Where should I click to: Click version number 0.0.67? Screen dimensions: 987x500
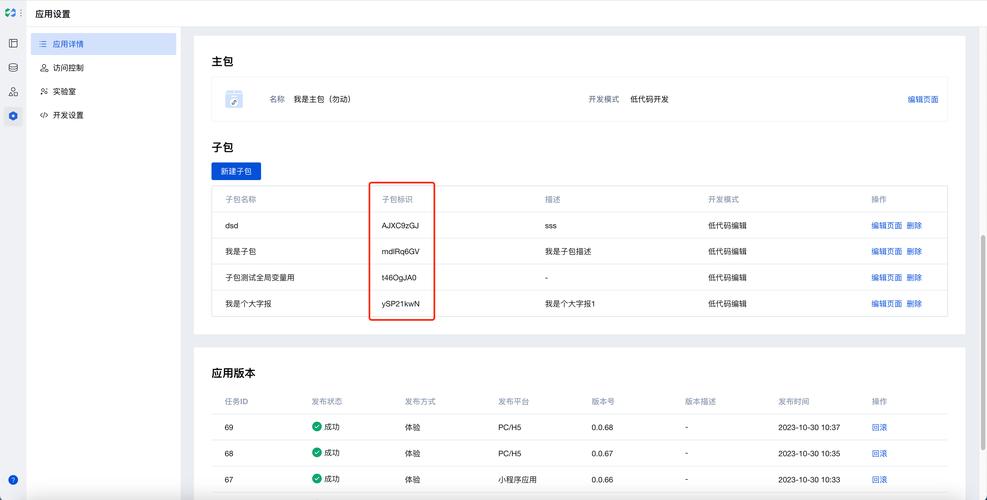[602, 453]
